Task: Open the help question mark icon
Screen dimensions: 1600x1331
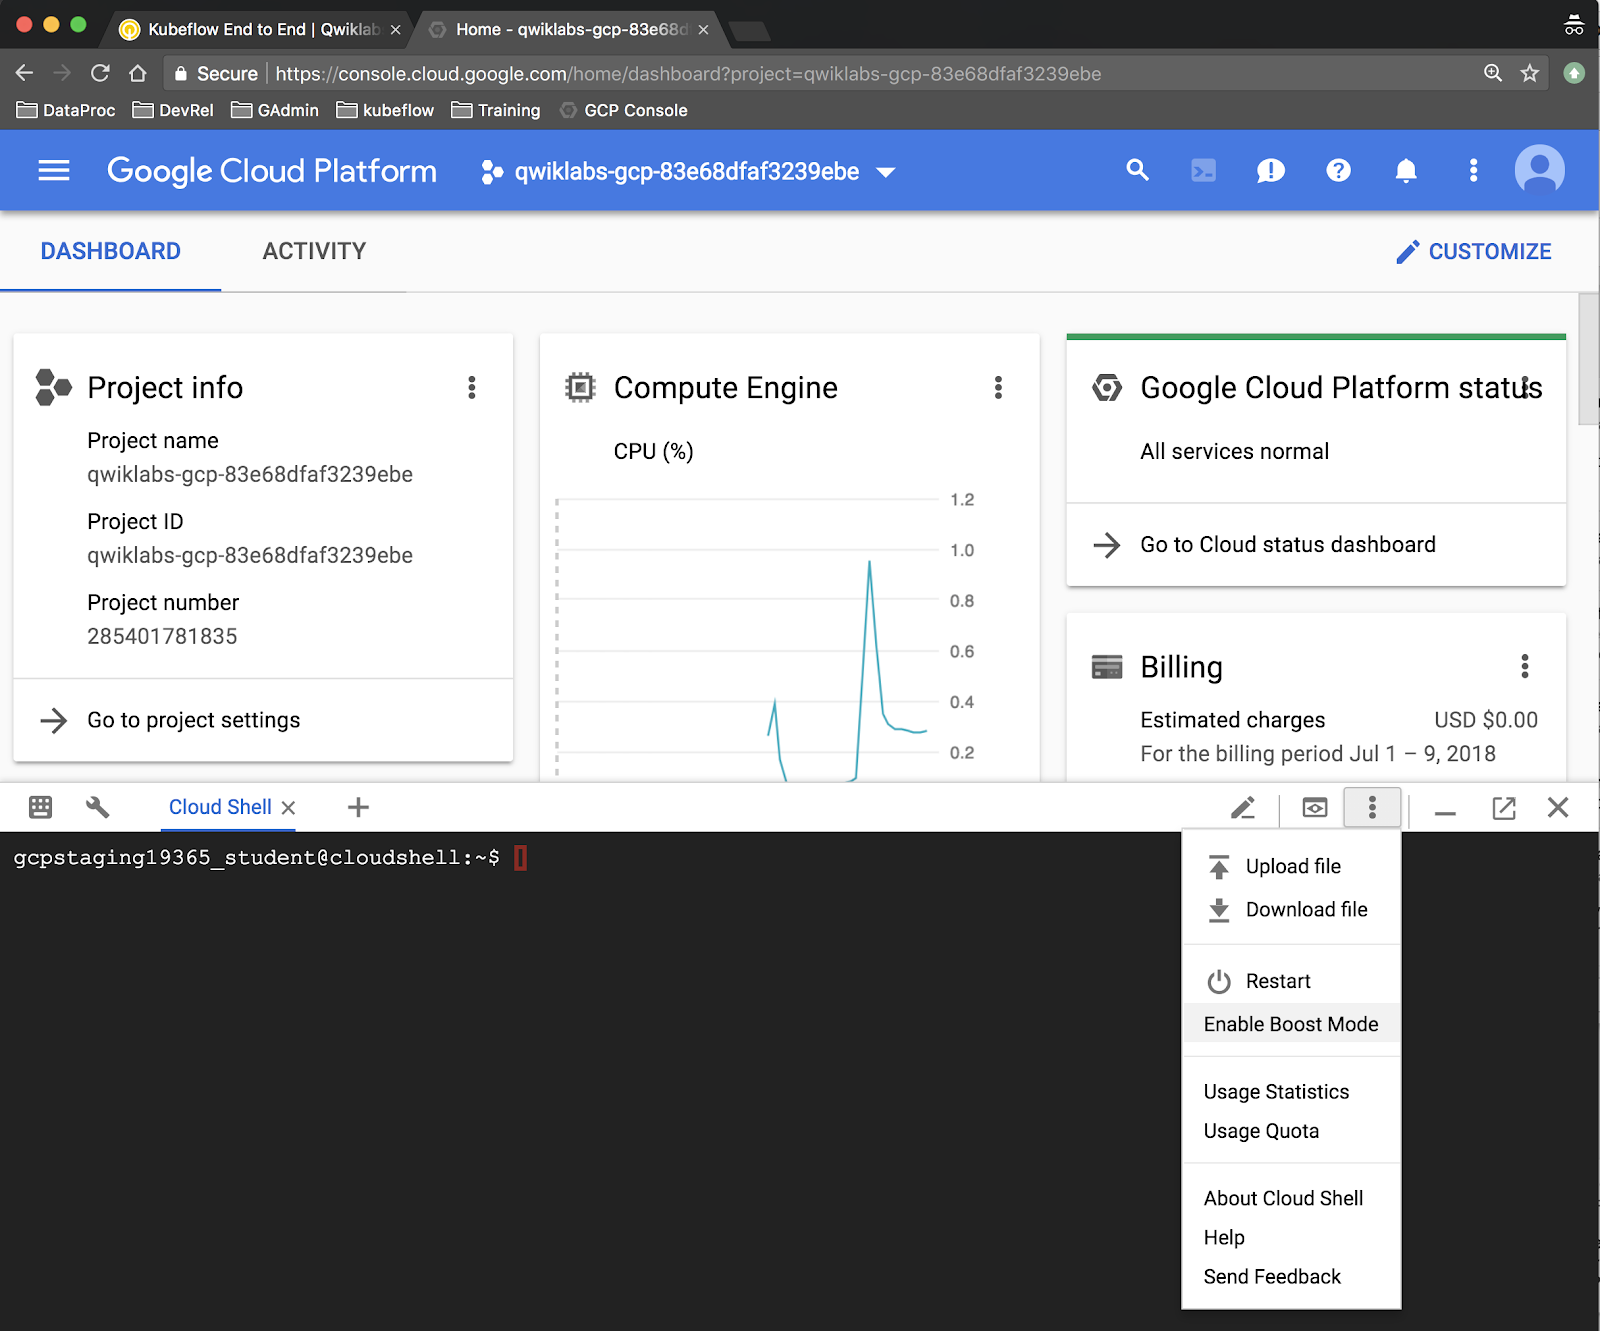Action: point(1338,171)
